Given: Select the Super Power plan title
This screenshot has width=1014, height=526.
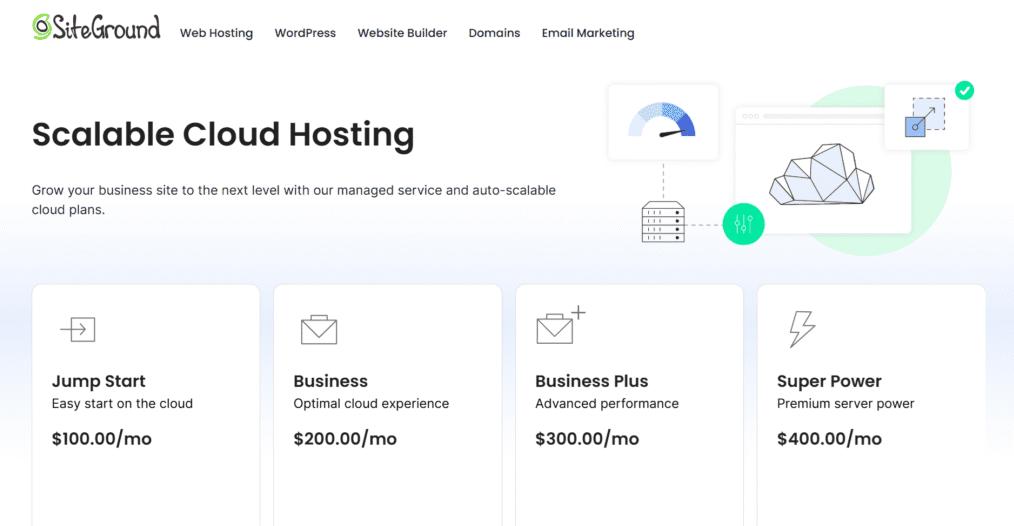Looking at the screenshot, I should (x=829, y=381).
